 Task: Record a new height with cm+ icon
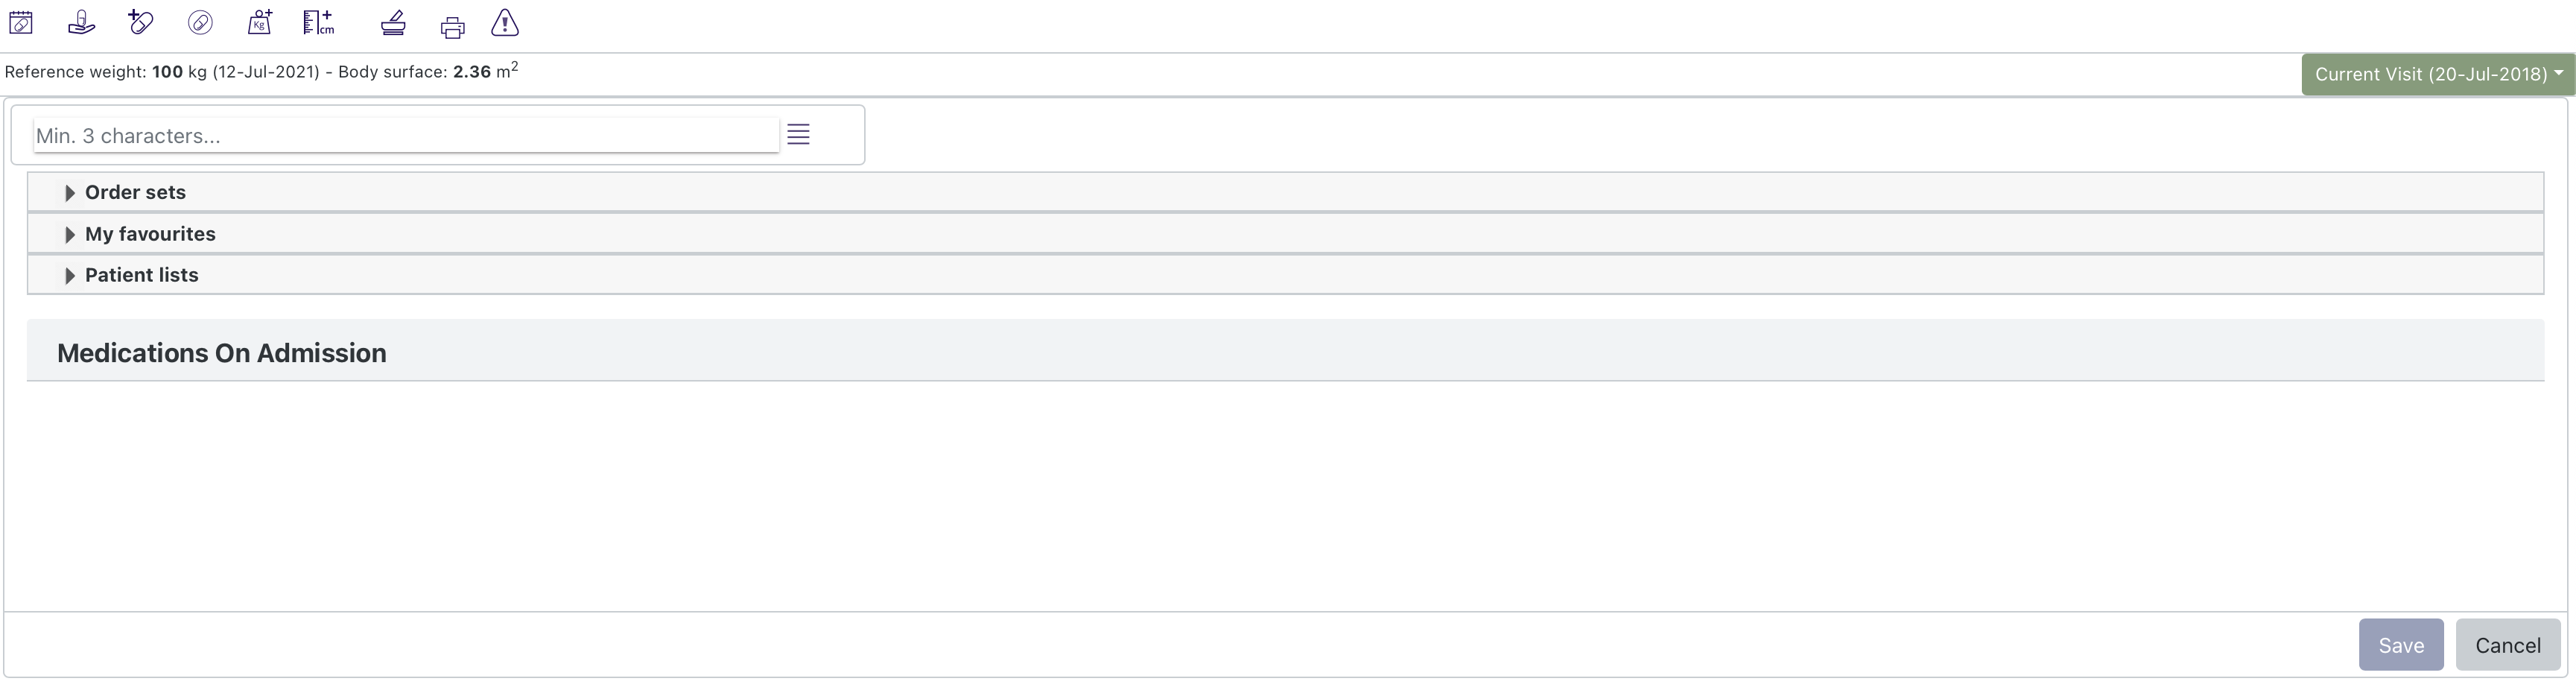318,22
